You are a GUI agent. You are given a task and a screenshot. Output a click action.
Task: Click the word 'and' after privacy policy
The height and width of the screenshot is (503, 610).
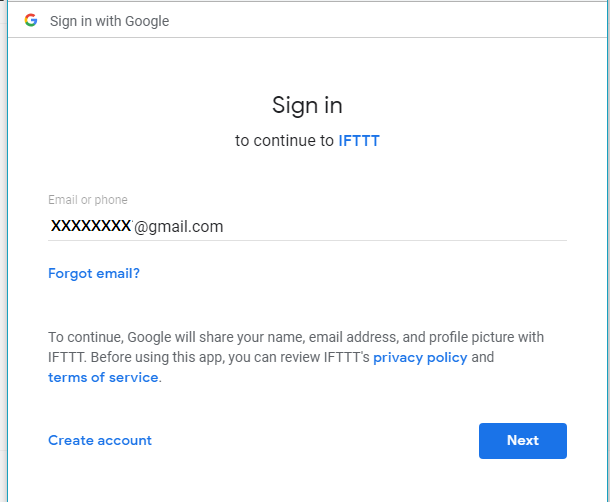(x=483, y=357)
